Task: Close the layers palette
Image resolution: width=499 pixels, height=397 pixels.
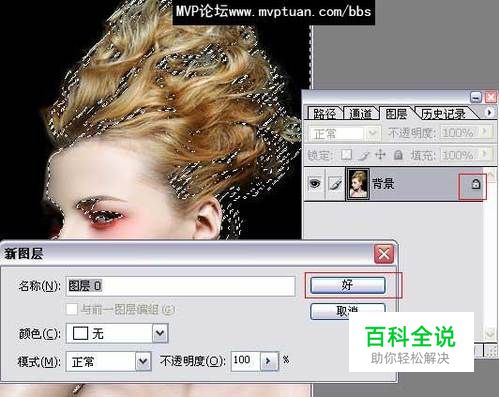Action: click(490, 97)
